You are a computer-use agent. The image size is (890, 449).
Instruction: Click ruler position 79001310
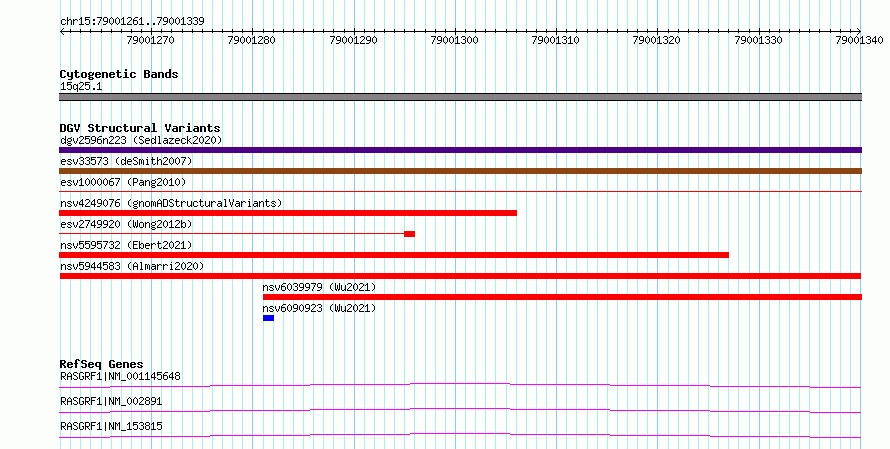click(555, 40)
